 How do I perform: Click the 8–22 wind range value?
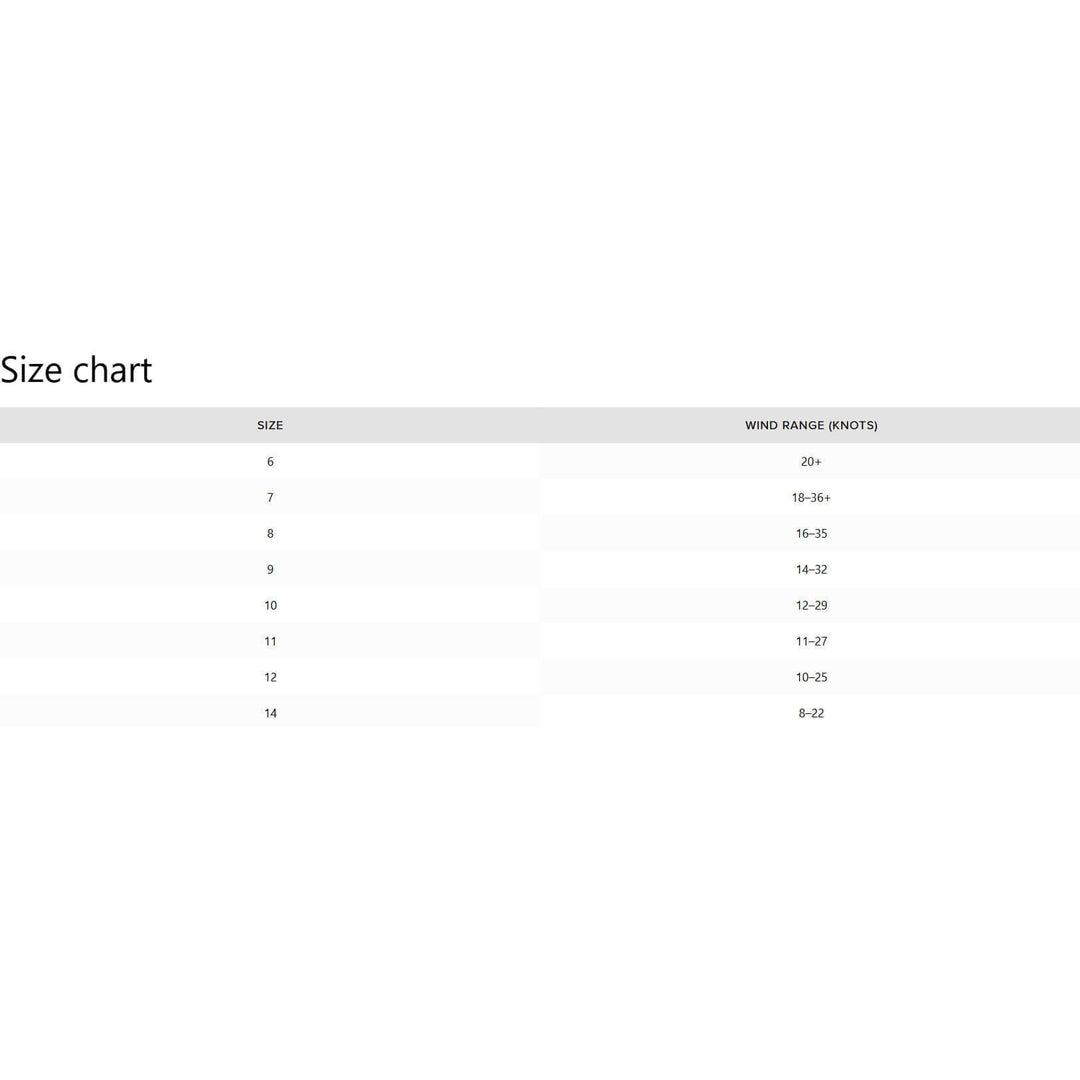[x=811, y=714]
